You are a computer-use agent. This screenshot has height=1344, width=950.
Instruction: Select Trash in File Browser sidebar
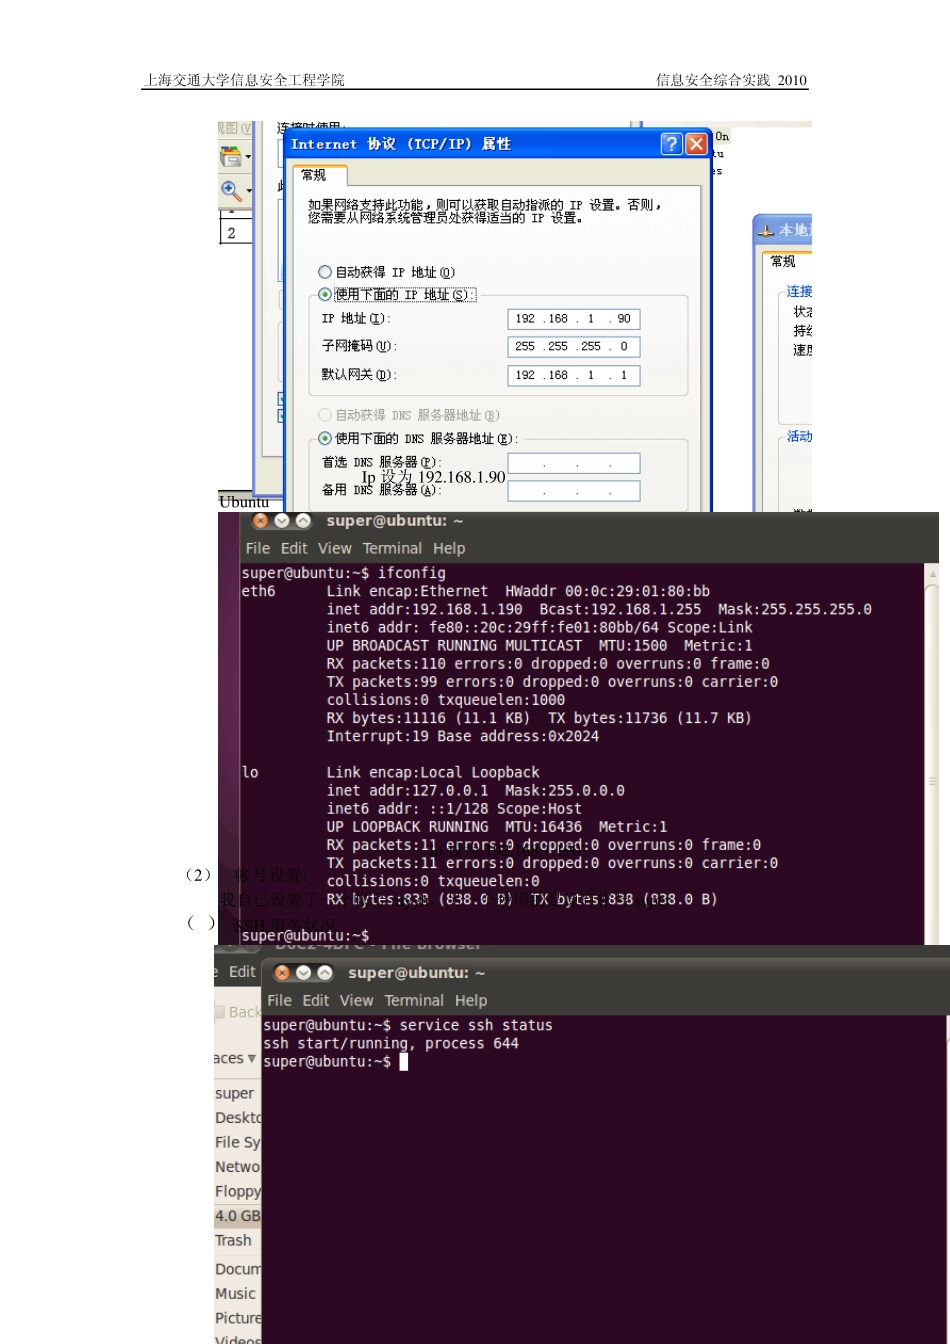tap(234, 1241)
